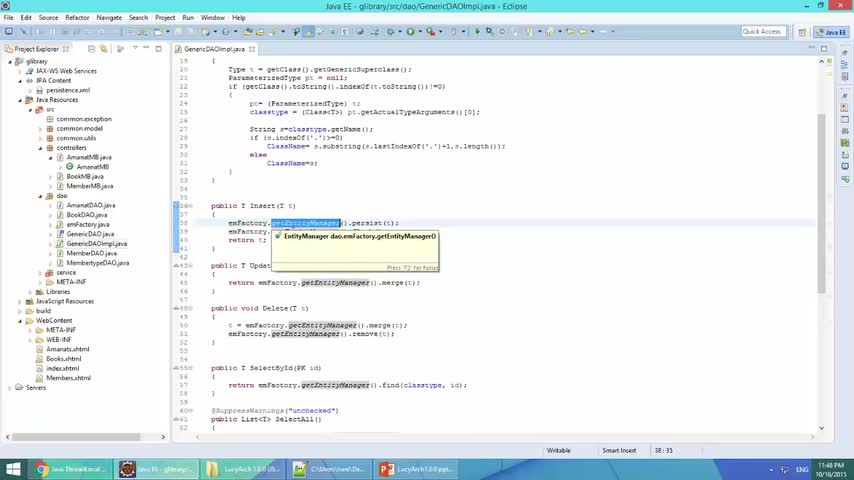Screen dimensions: 854x480
Task: Click the Open Perspective icon
Action: 802,32
